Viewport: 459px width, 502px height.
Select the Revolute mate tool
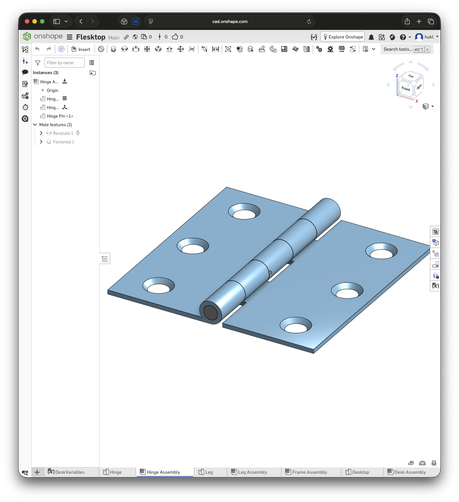tap(124, 49)
